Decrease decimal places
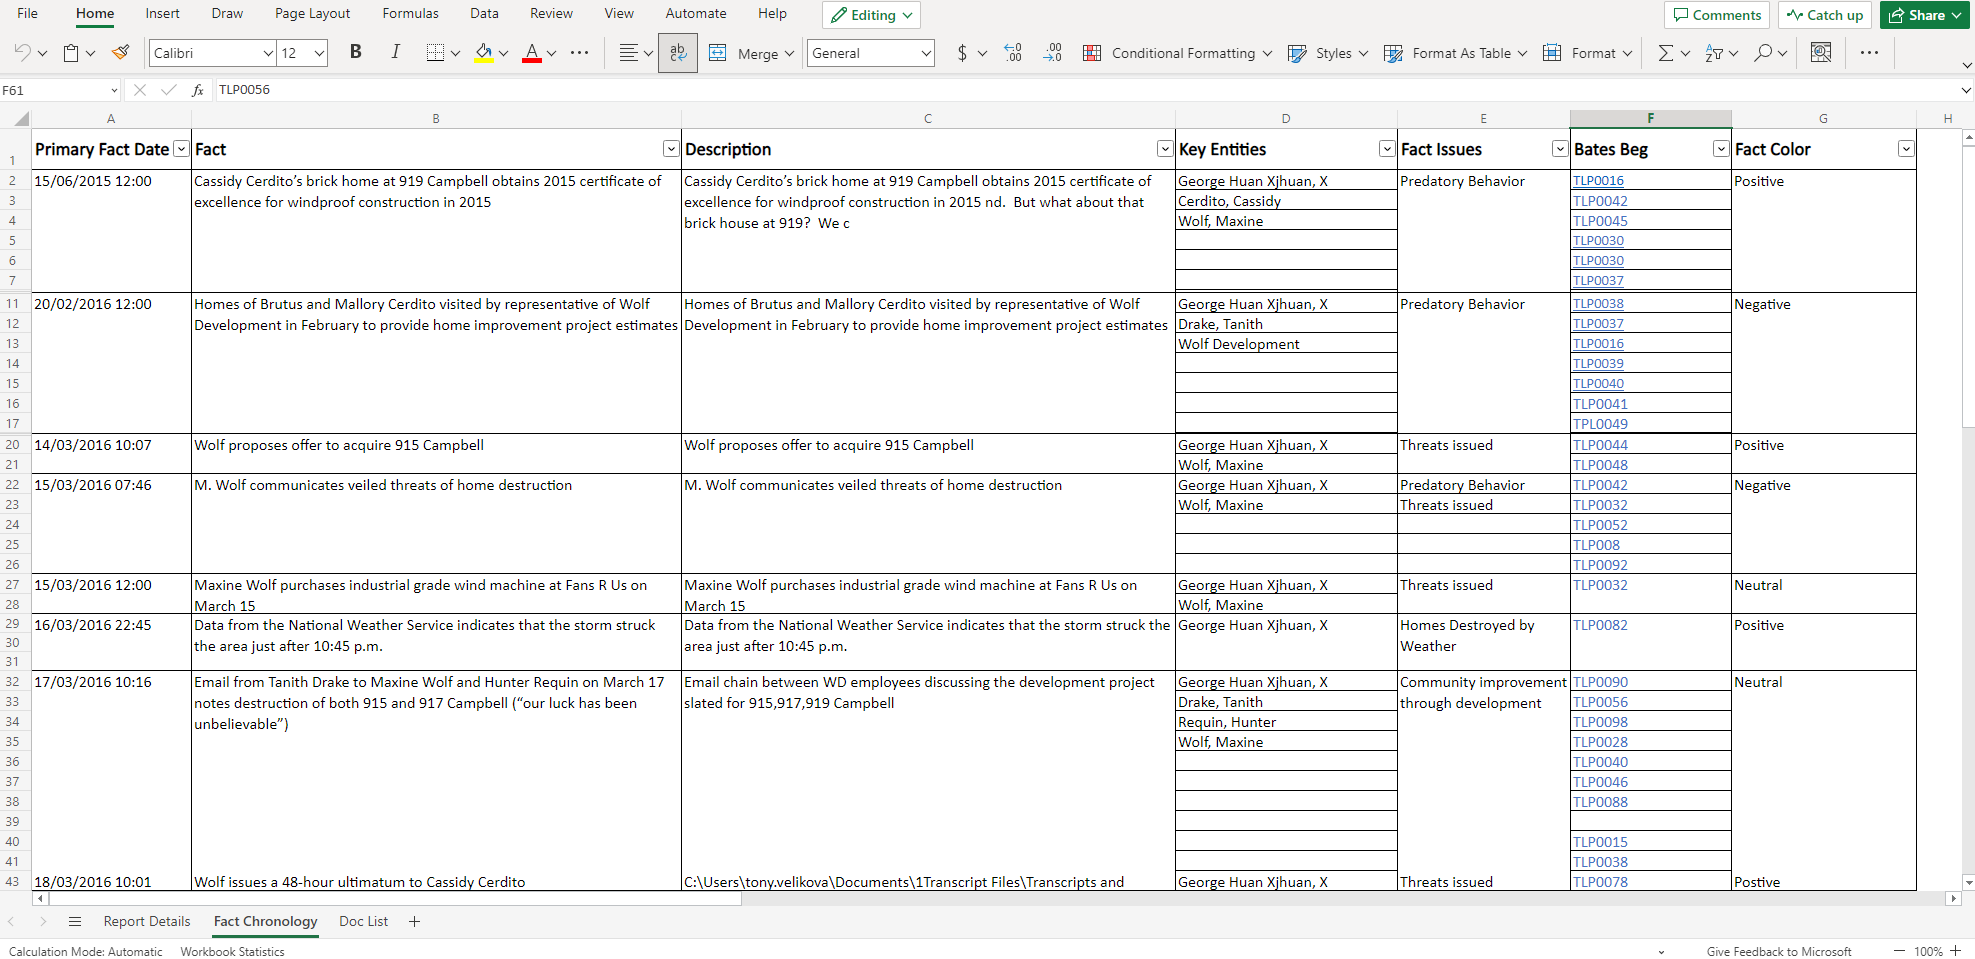The width and height of the screenshot is (1975, 959). pos(1052,53)
